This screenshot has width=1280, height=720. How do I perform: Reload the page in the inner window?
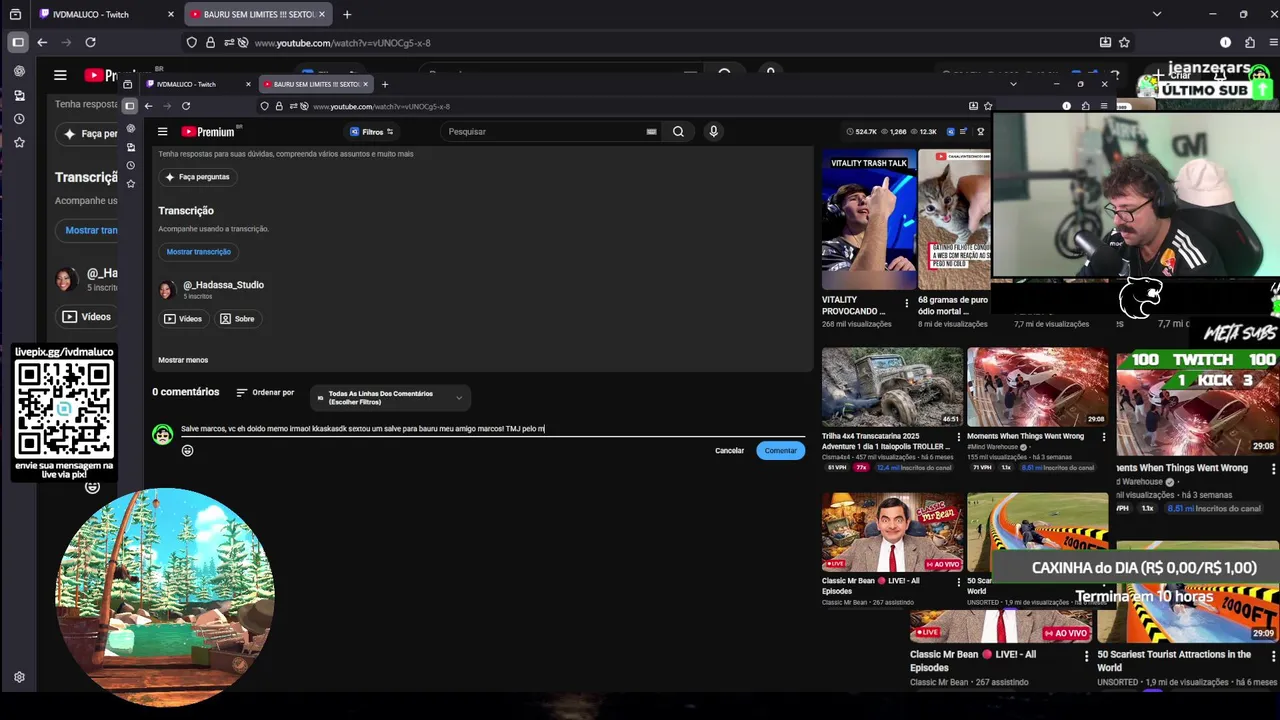pyautogui.click(x=186, y=106)
